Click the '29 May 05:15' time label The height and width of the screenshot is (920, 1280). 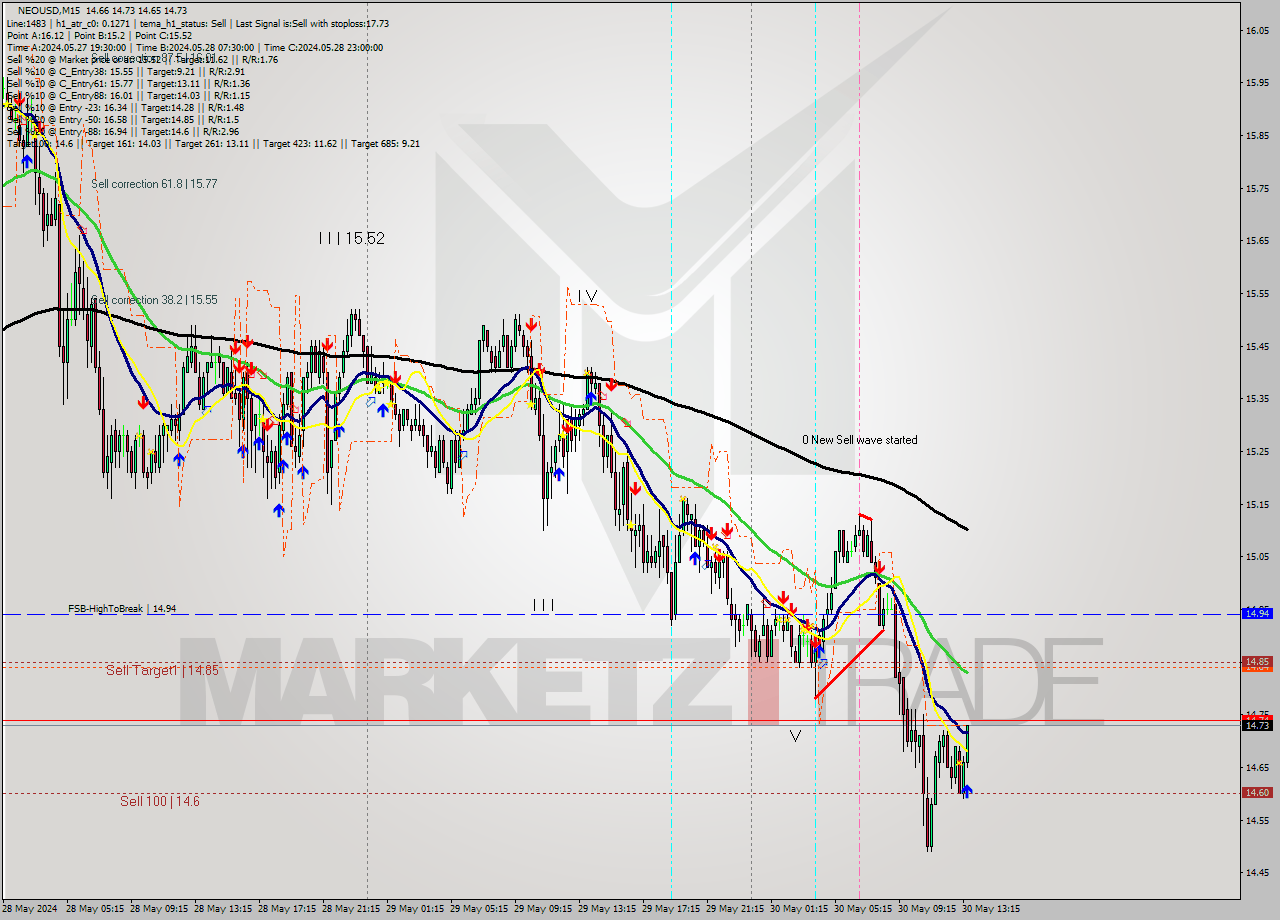pos(480,909)
